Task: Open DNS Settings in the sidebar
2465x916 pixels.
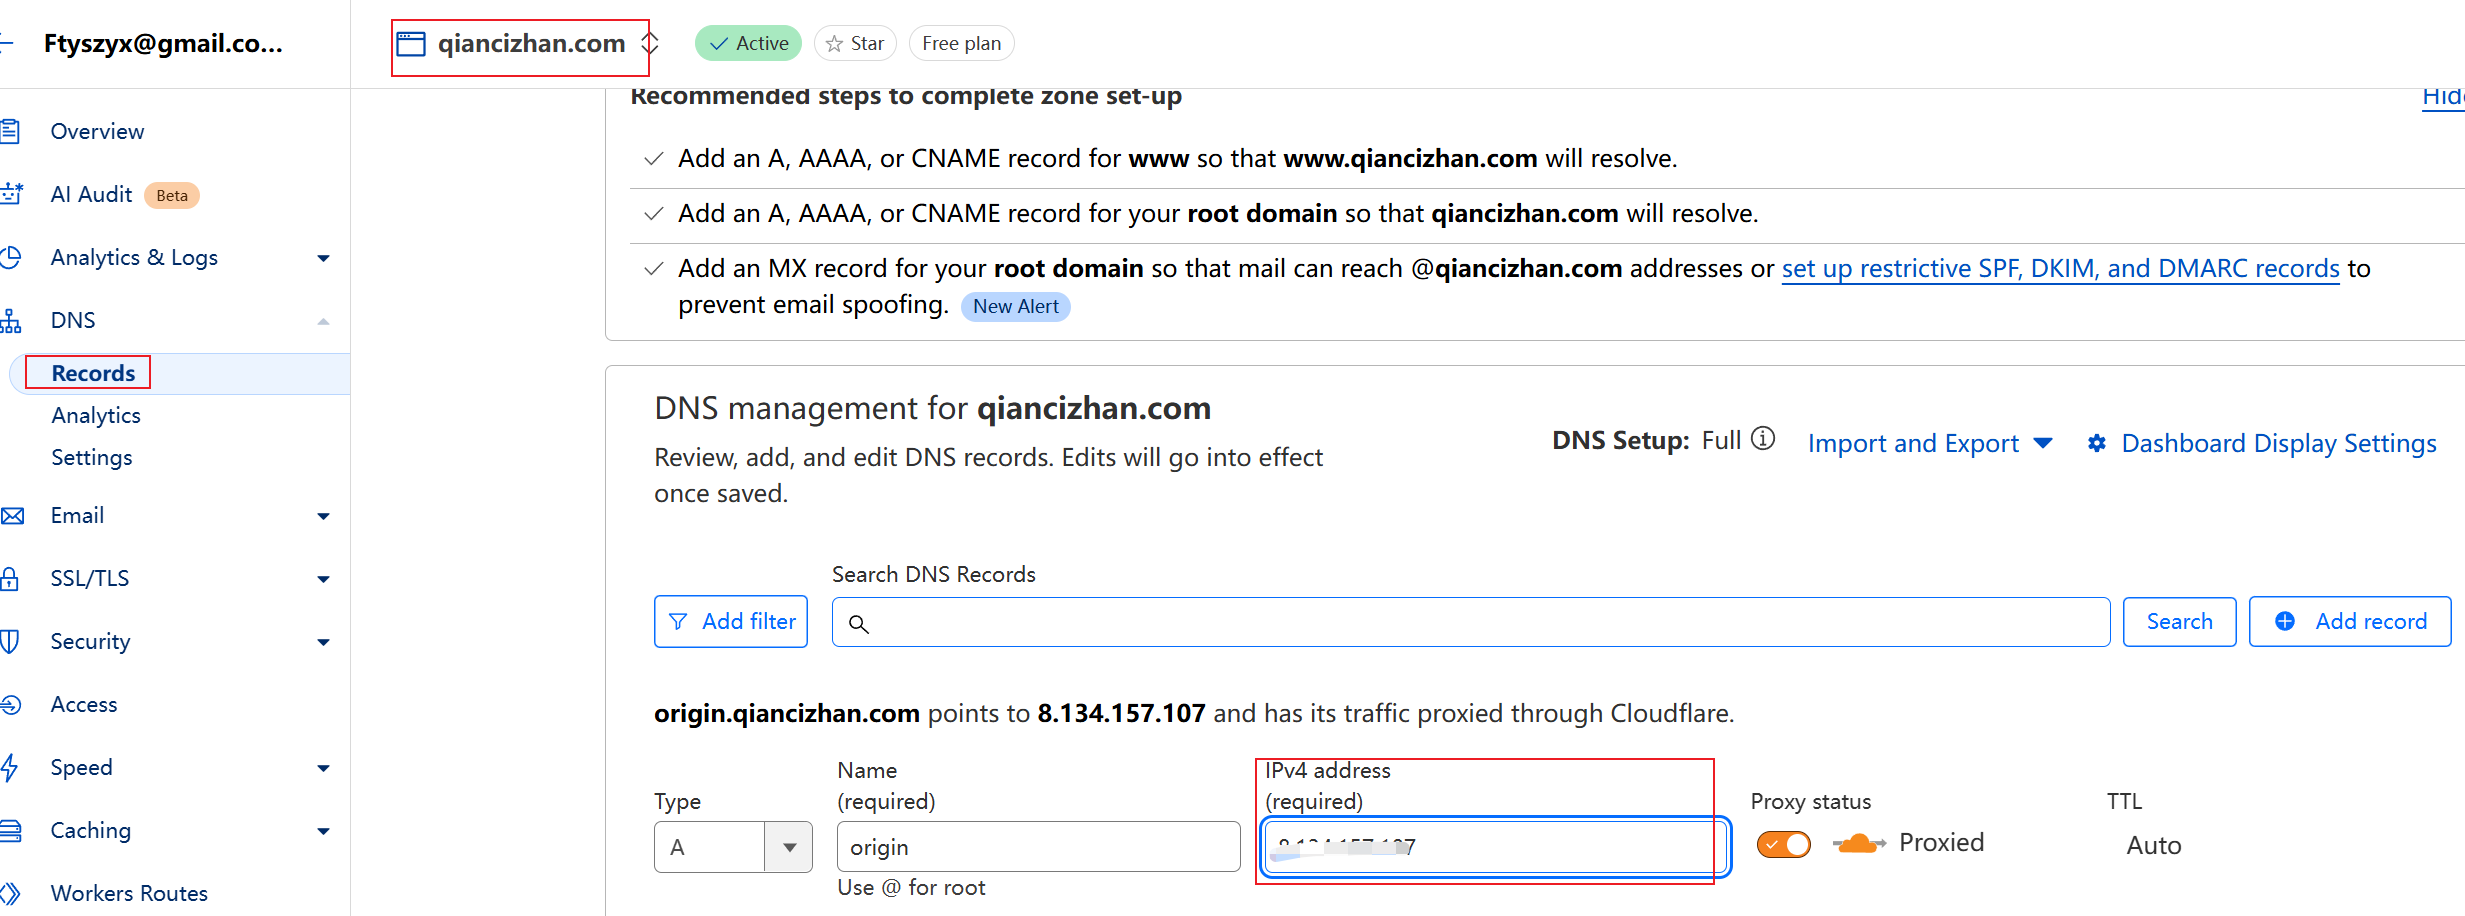Action: click(92, 457)
